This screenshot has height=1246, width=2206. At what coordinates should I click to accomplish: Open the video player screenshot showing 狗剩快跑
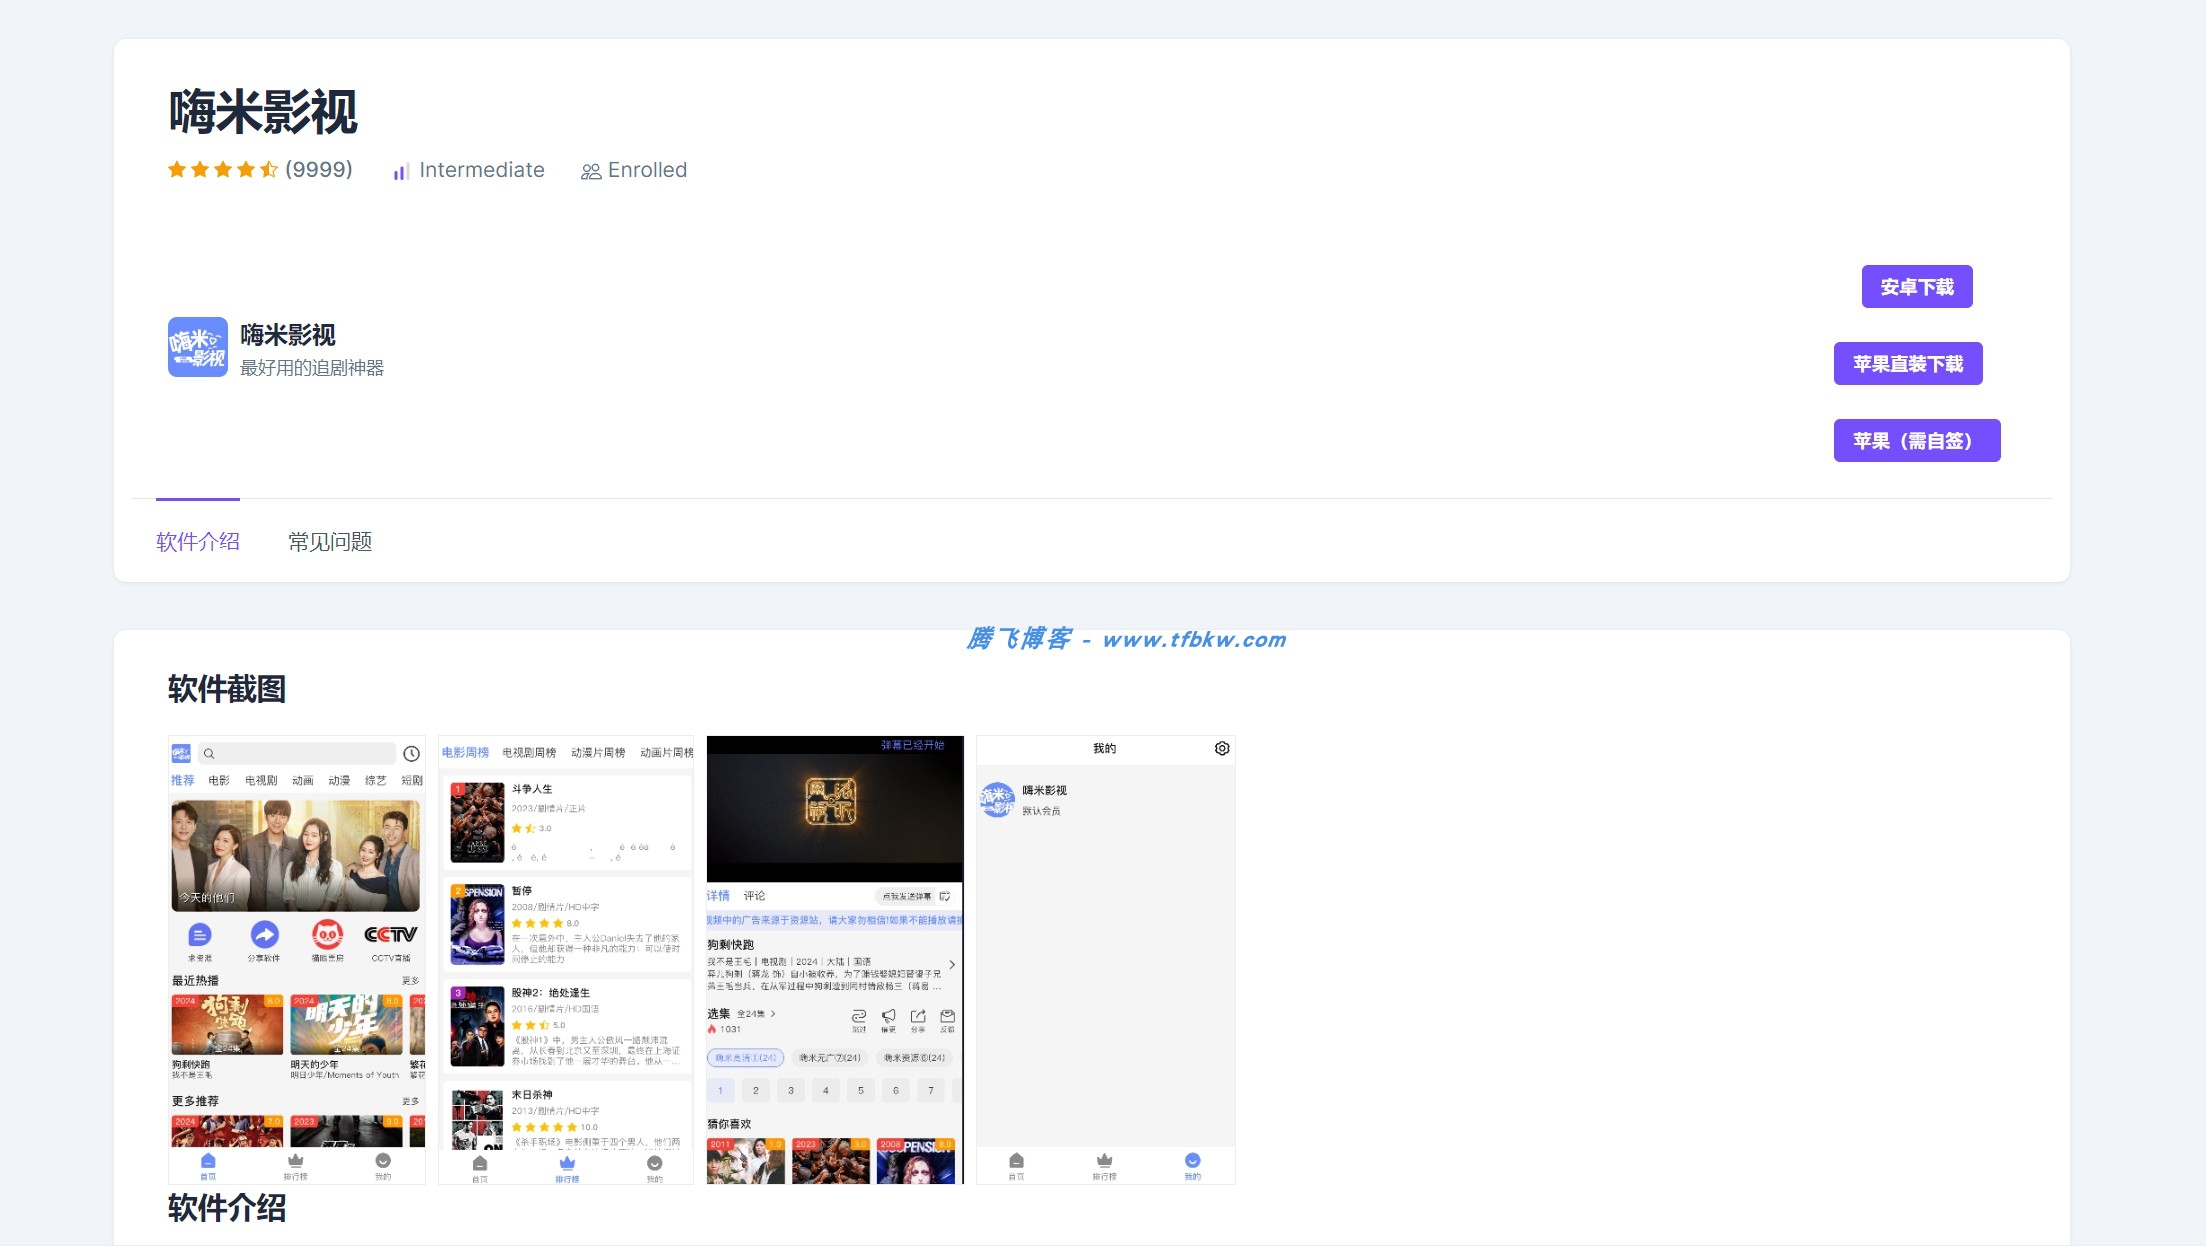[835, 960]
